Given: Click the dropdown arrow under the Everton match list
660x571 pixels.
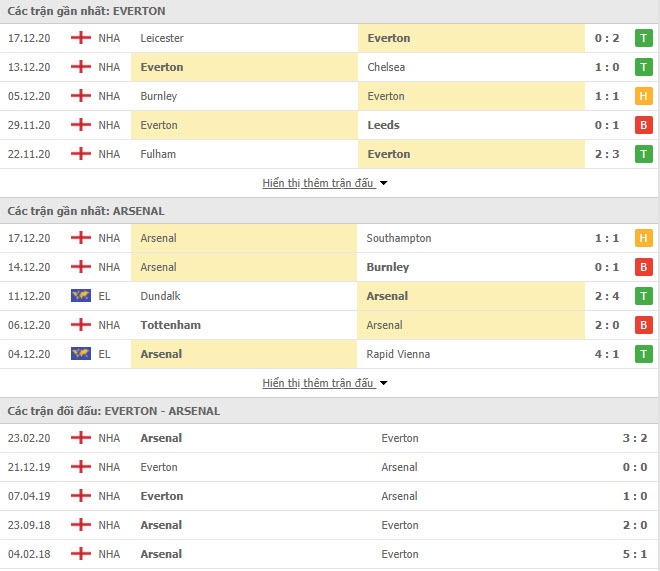Looking at the screenshot, I should 384,183.
